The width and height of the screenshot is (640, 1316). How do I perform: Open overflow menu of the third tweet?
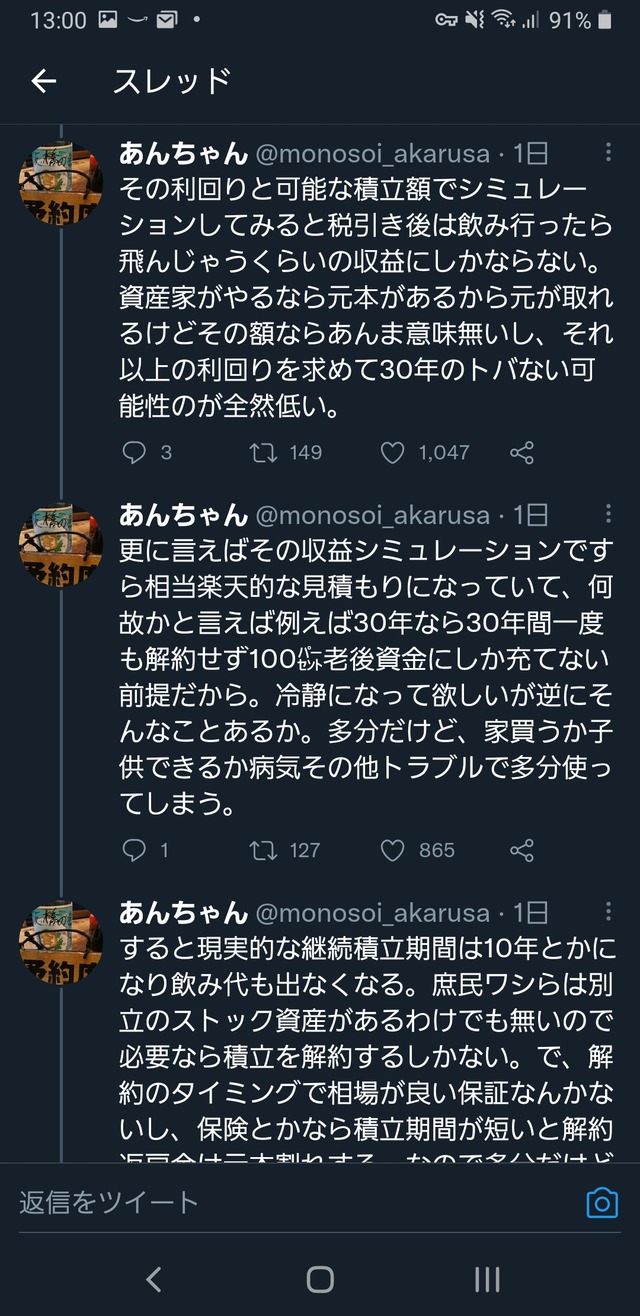pyautogui.click(x=608, y=912)
